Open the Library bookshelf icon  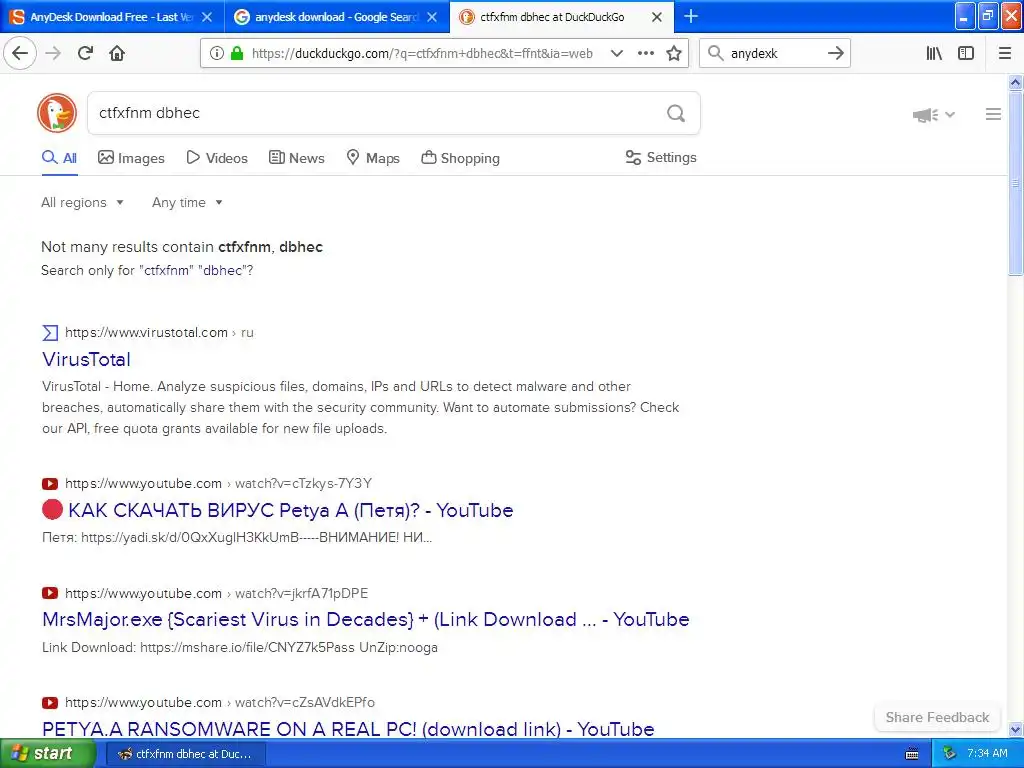(x=934, y=54)
